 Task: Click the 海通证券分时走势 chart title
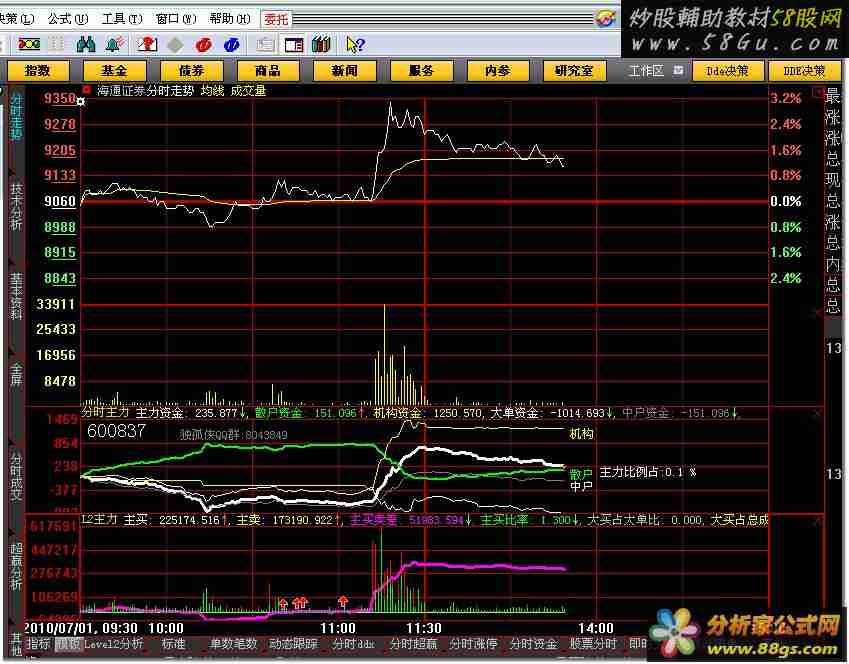click(145, 90)
